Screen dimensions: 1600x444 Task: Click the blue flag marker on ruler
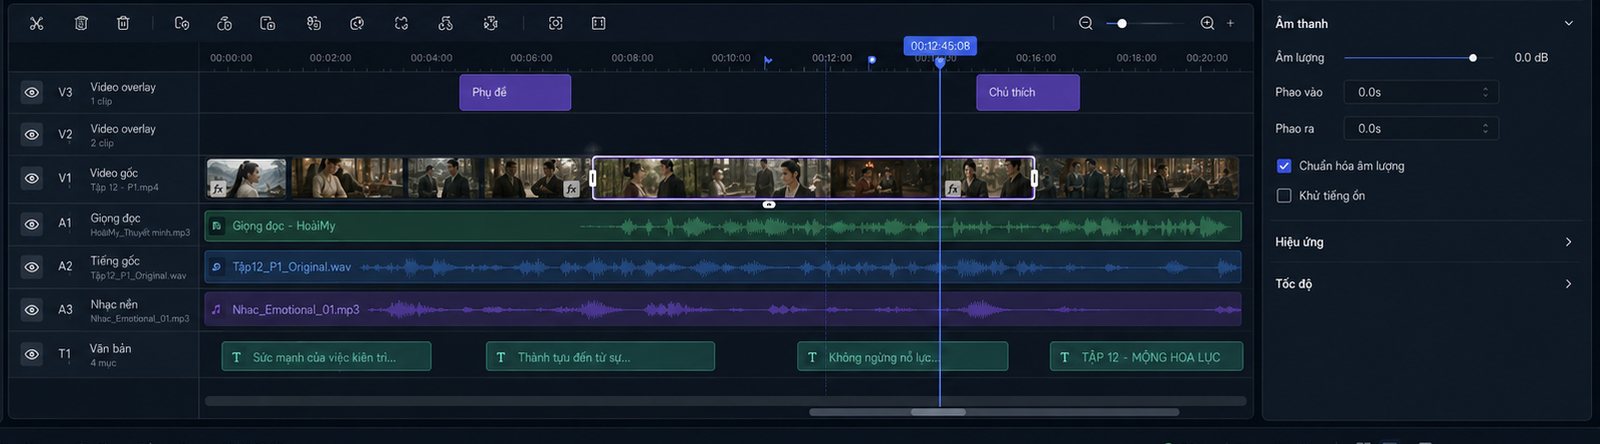[x=767, y=61]
